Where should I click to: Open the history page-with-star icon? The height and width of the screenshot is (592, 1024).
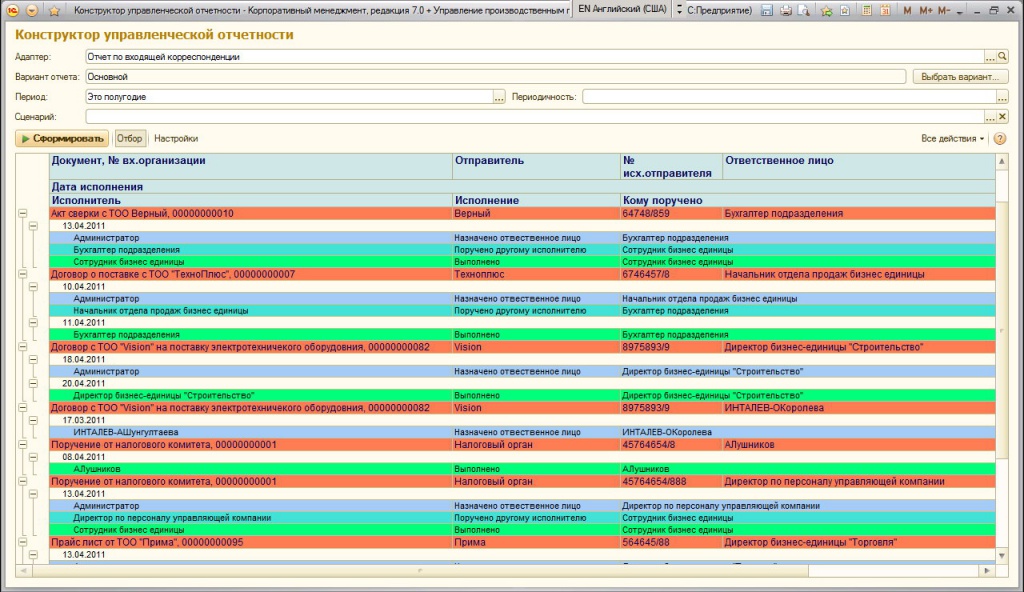(x=845, y=10)
